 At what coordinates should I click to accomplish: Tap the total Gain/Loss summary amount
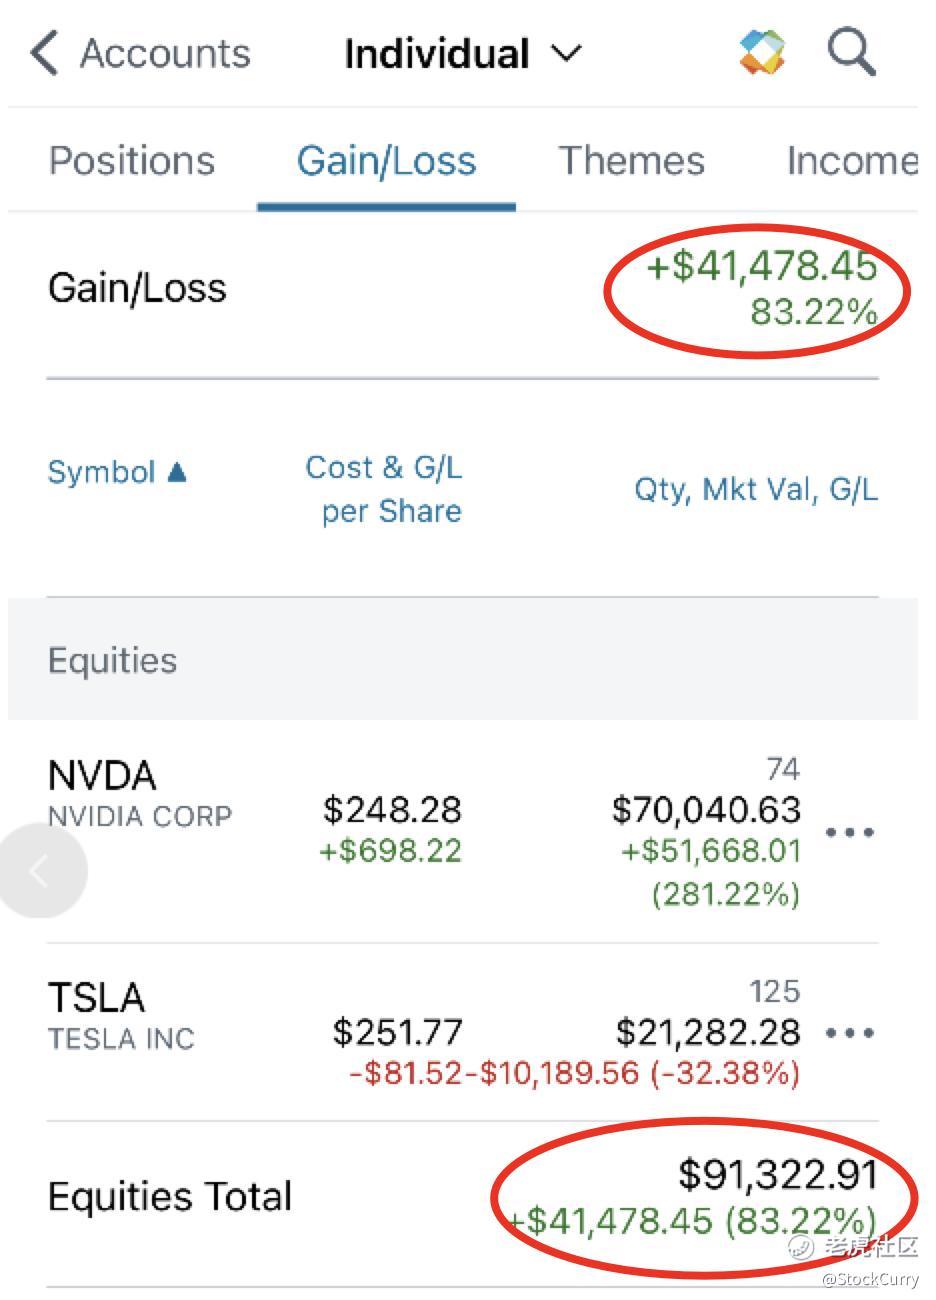coord(762,287)
